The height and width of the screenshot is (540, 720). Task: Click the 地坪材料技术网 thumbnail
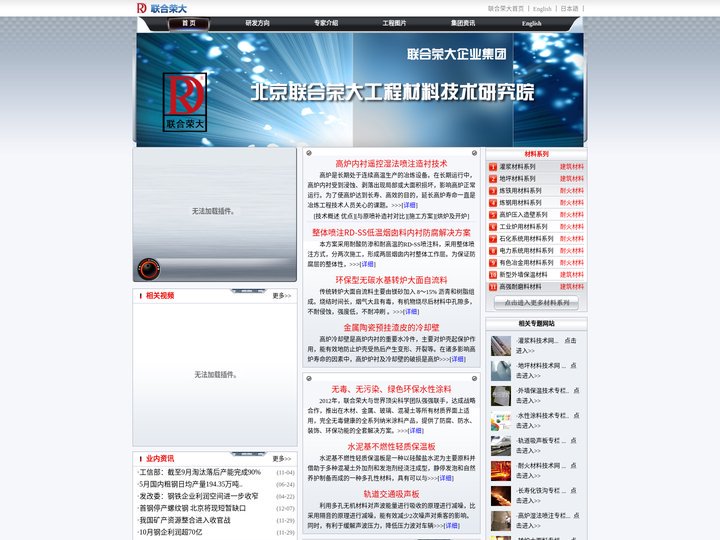point(501,371)
